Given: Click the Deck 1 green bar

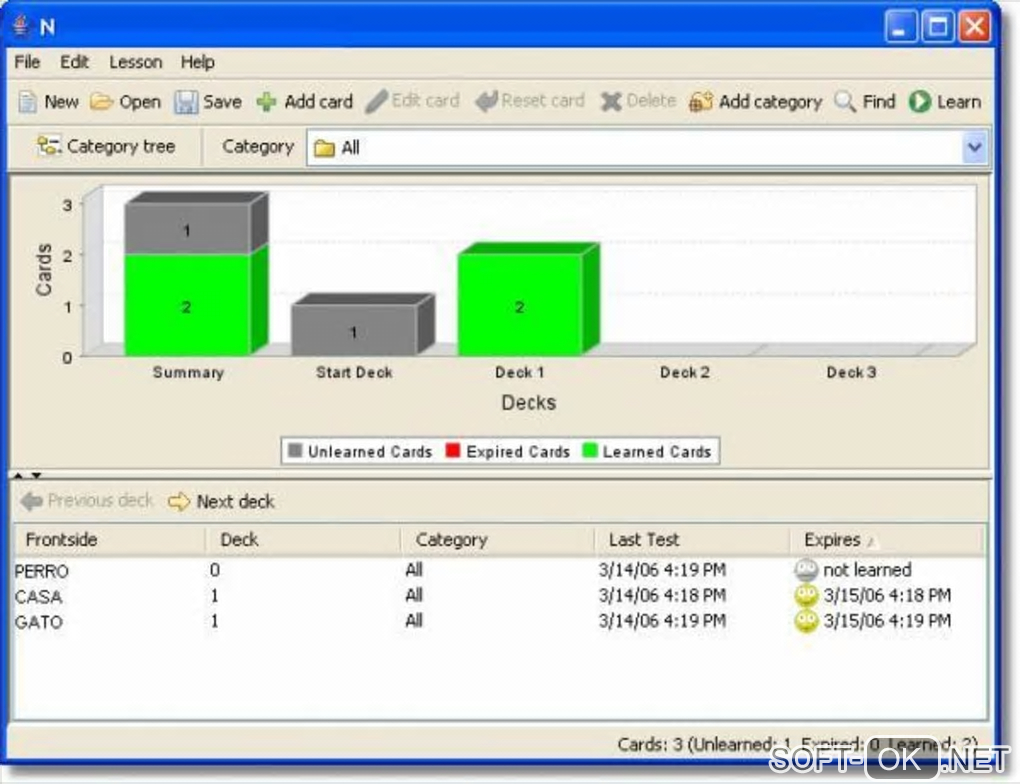Looking at the screenshot, I should tap(520, 305).
